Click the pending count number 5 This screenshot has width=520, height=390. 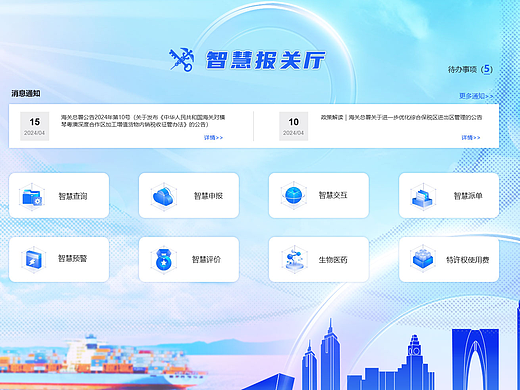pyautogui.click(x=487, y=69)
